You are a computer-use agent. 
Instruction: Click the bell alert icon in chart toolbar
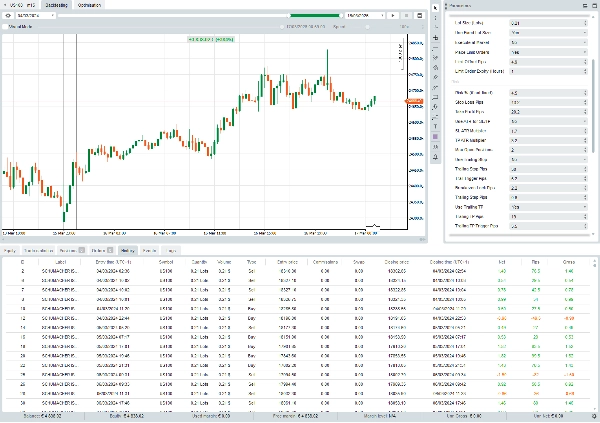[x=435, y=155]
